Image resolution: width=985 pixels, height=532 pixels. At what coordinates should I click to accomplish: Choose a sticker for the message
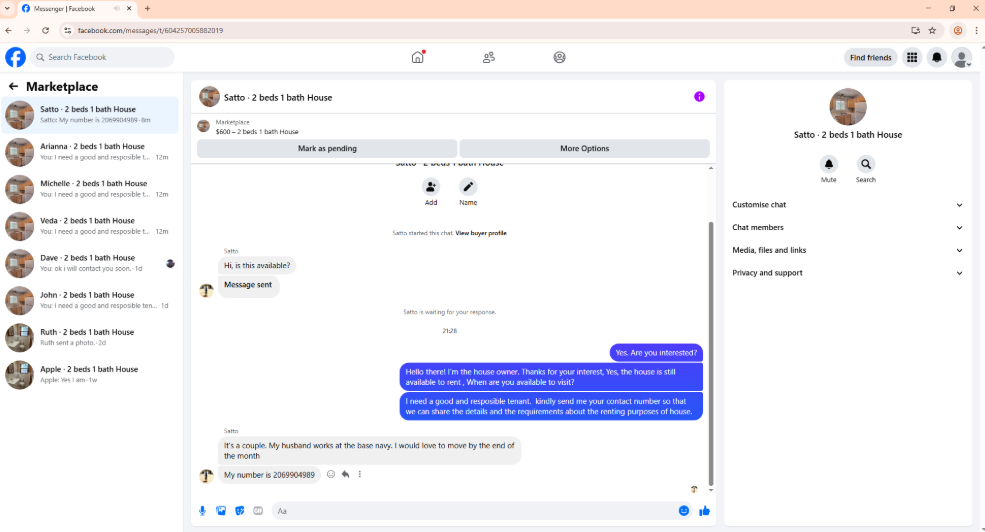tap(239, 511)
